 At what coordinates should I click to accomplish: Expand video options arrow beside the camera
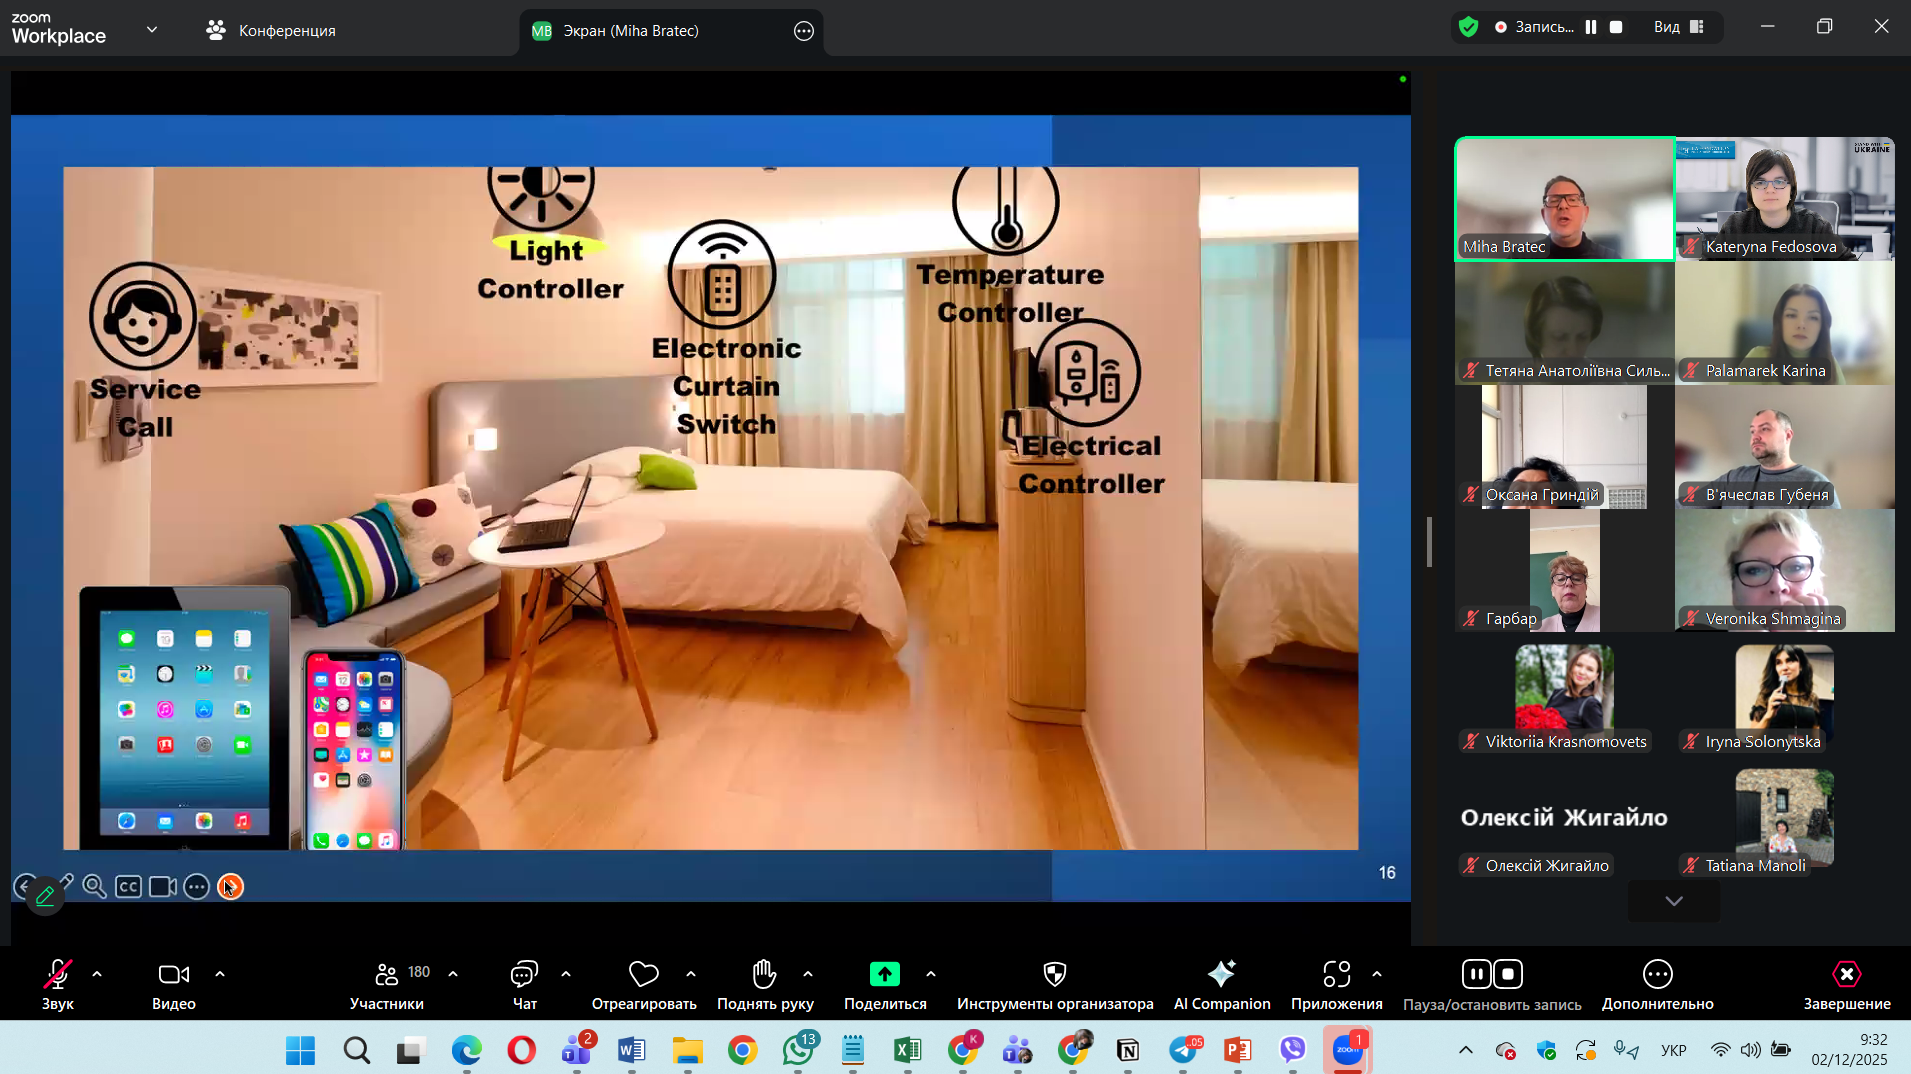tap(220, 974)
